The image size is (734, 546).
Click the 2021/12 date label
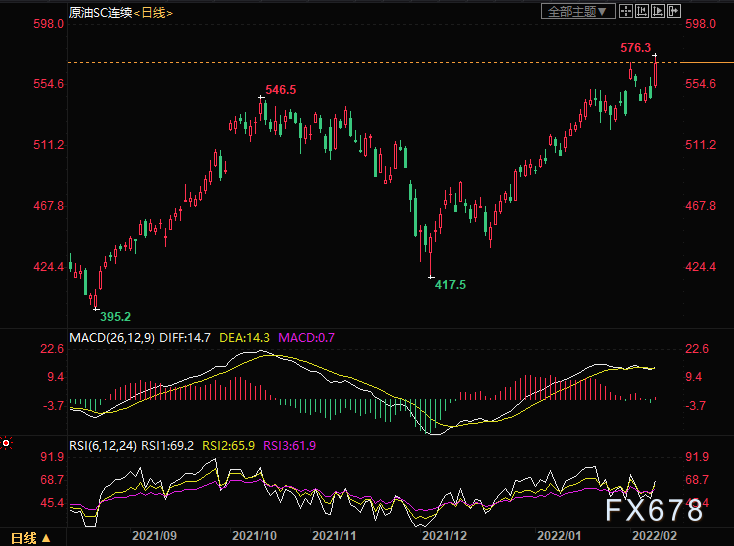444,536
